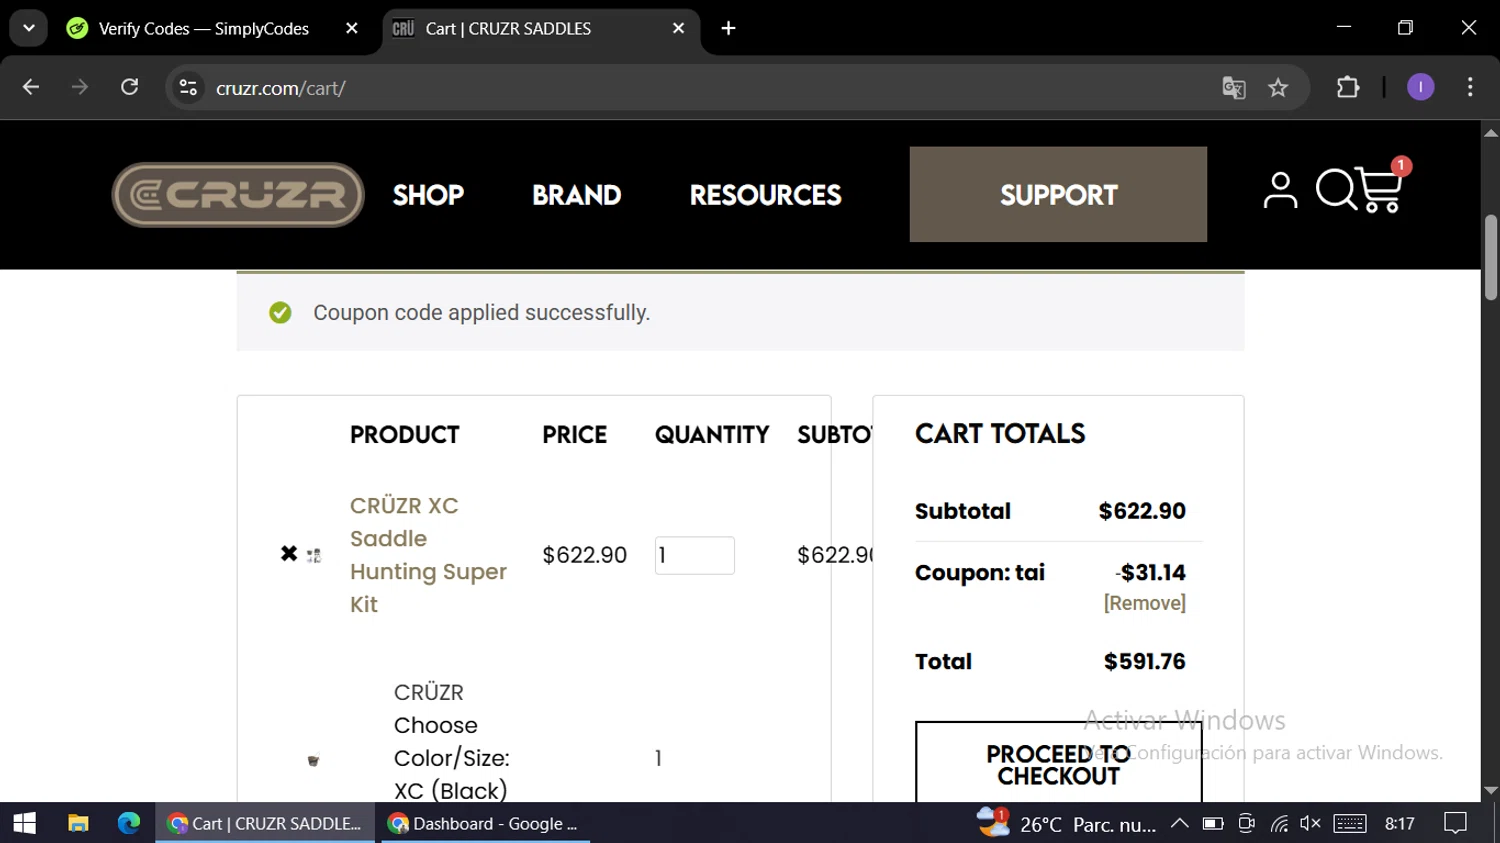1500x843 pixels.
Task: Click the muted volume tray icon
Action: (1310, 823)
